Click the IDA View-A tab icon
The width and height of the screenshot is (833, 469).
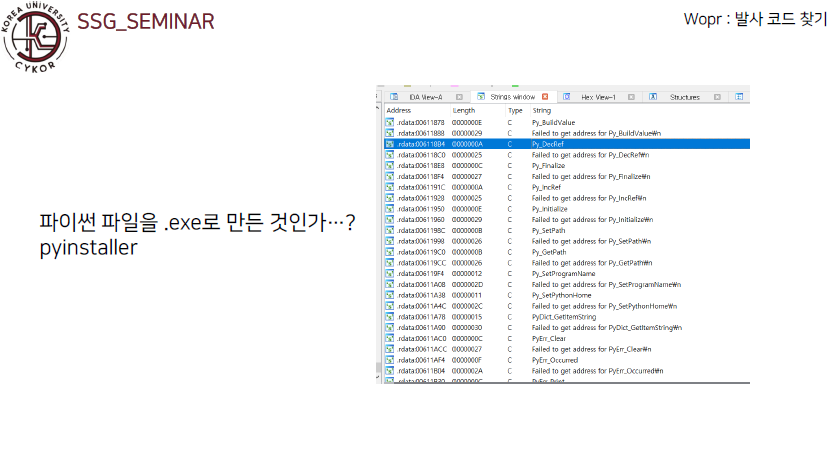(x=394, y=97)
